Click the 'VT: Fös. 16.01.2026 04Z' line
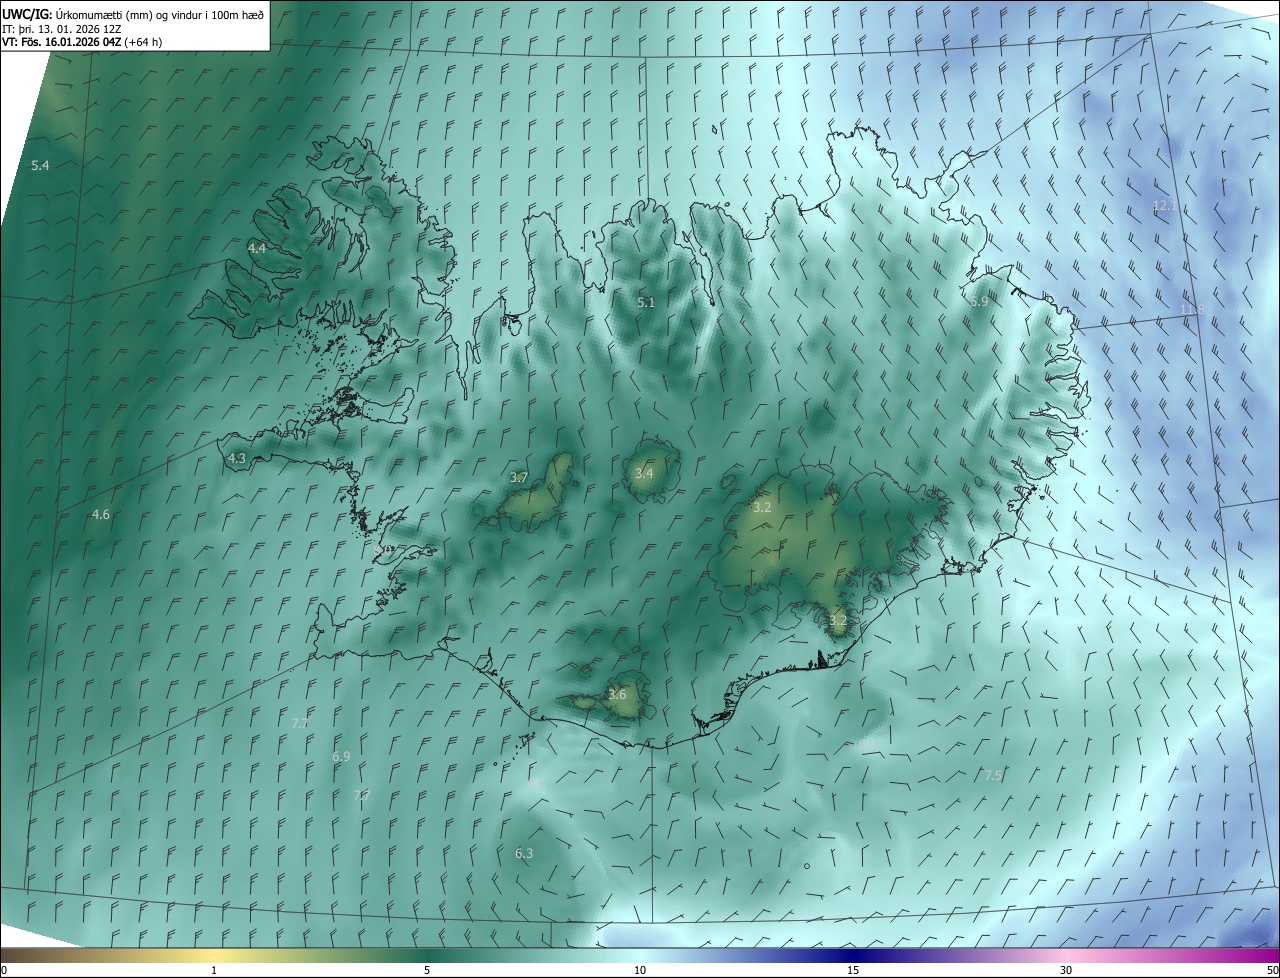This screenshot has height=978, width=1280. [82, 42]
